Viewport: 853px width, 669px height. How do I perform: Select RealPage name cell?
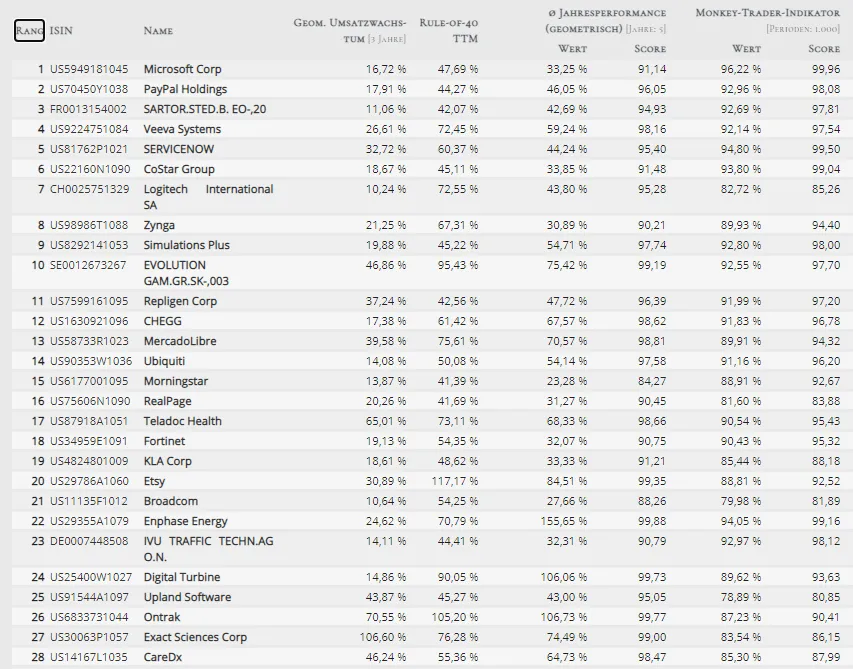168,401
